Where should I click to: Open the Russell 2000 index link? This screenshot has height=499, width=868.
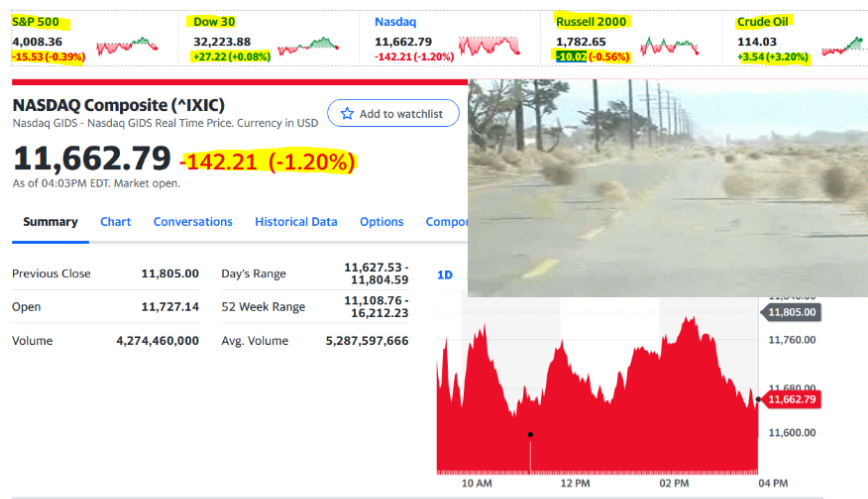pyautogui.click(x=591, y=22)
